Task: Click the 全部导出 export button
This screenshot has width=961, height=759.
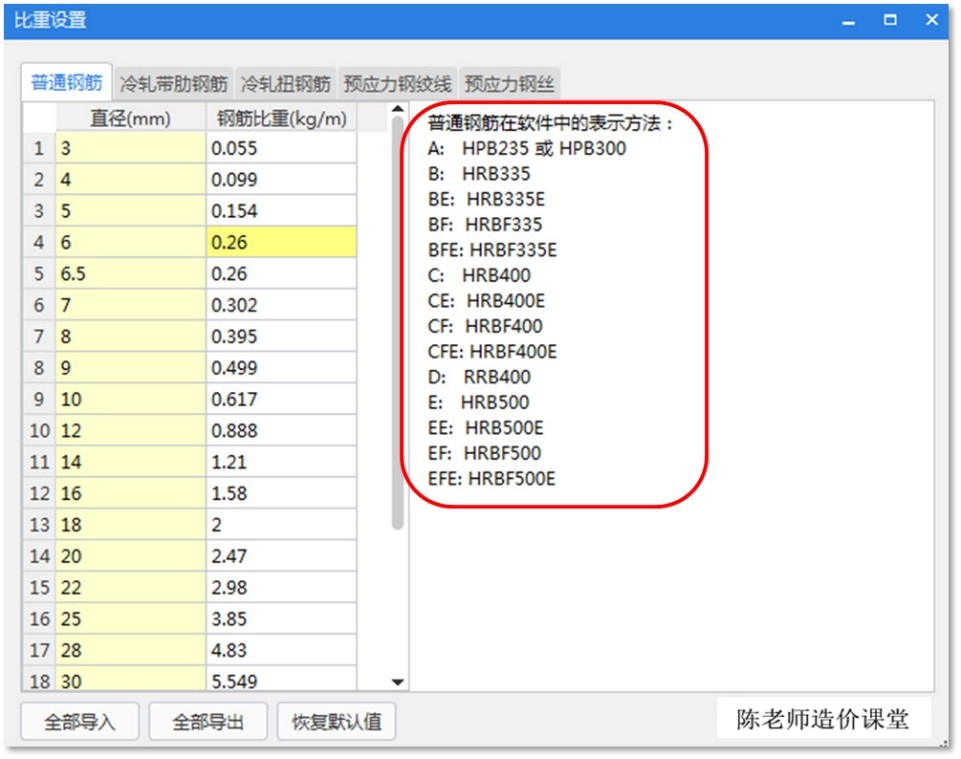Action: pyautogui.click(x=207, y=720)
